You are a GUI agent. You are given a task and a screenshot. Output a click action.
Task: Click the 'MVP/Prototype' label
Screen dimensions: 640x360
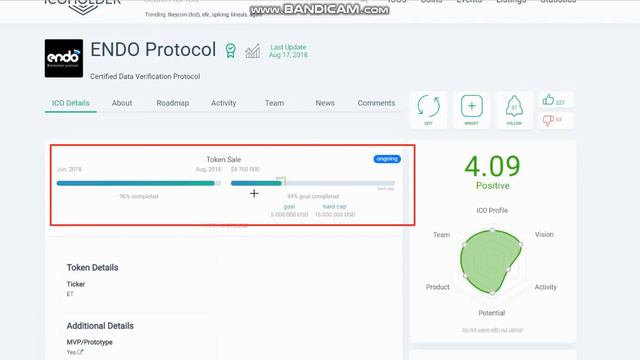[89, 342]
